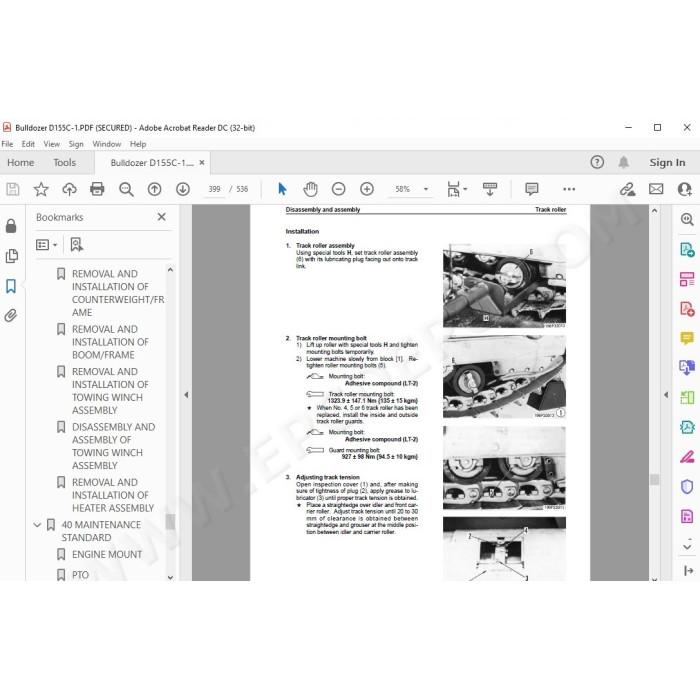
Task: Go to previous page arrow
Action: tap(154, 189)
